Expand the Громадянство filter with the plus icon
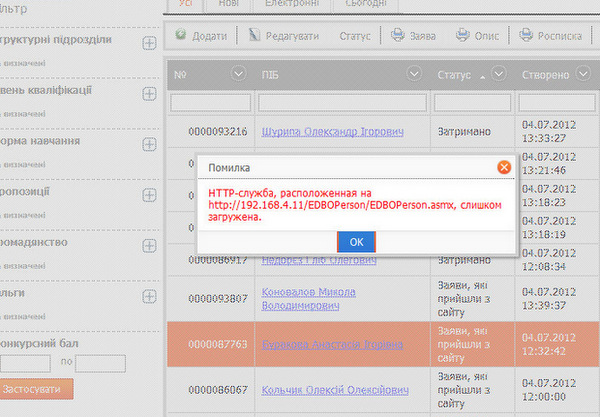600x417 pixels. click(x=149, y=243)
